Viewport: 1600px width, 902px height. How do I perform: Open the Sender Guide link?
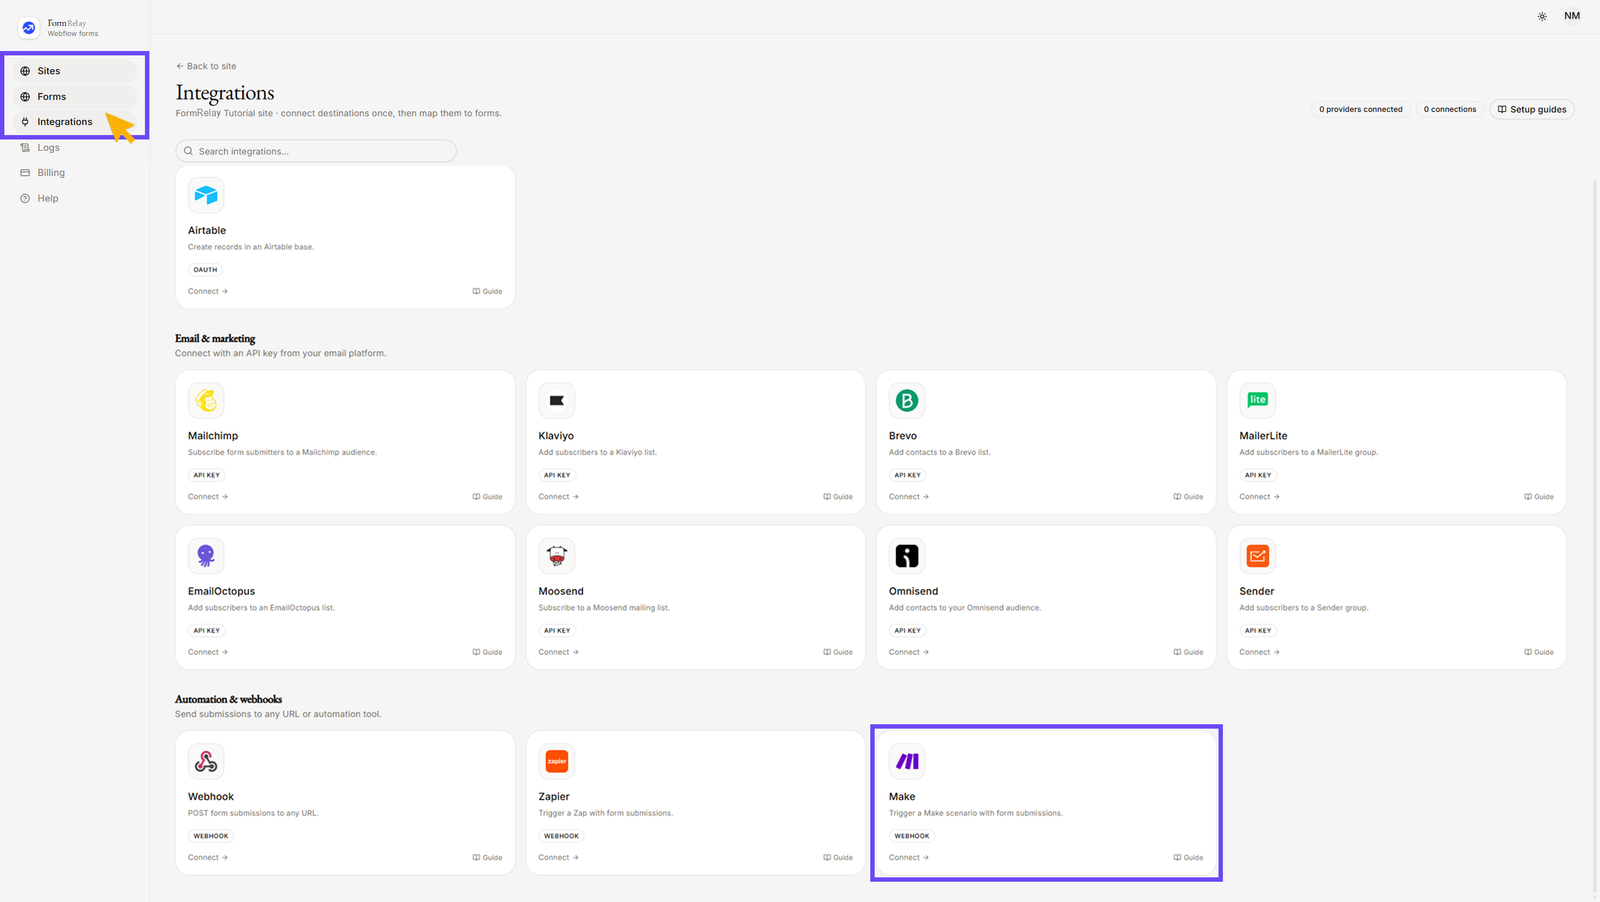(1539, 652)
